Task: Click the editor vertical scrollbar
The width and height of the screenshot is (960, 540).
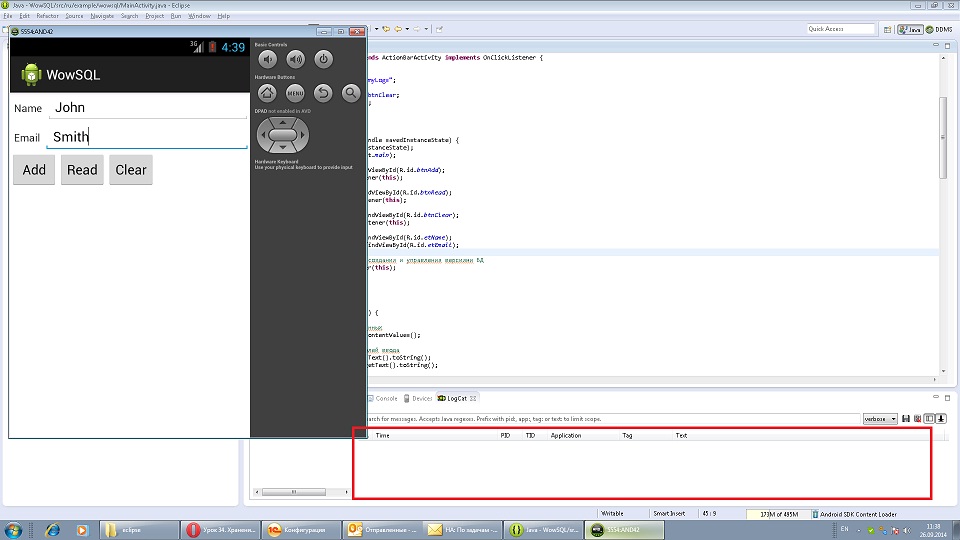Action: click(943, 138)
